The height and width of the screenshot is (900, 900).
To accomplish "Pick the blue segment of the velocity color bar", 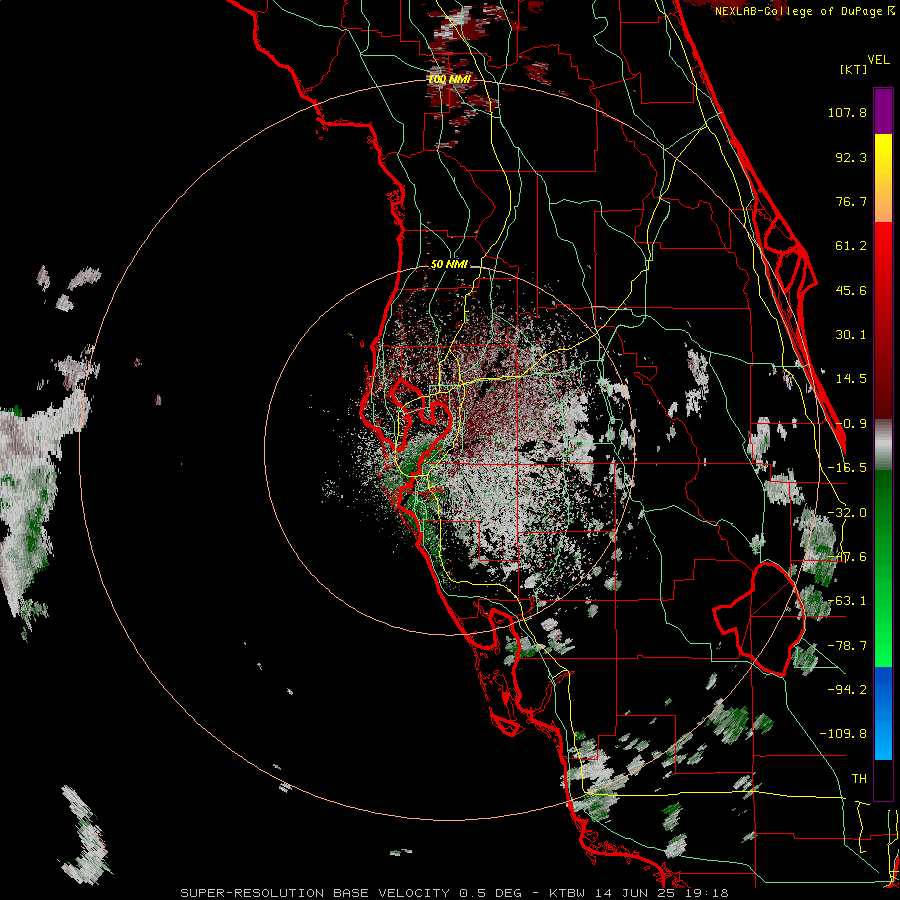I will [883, 713].
